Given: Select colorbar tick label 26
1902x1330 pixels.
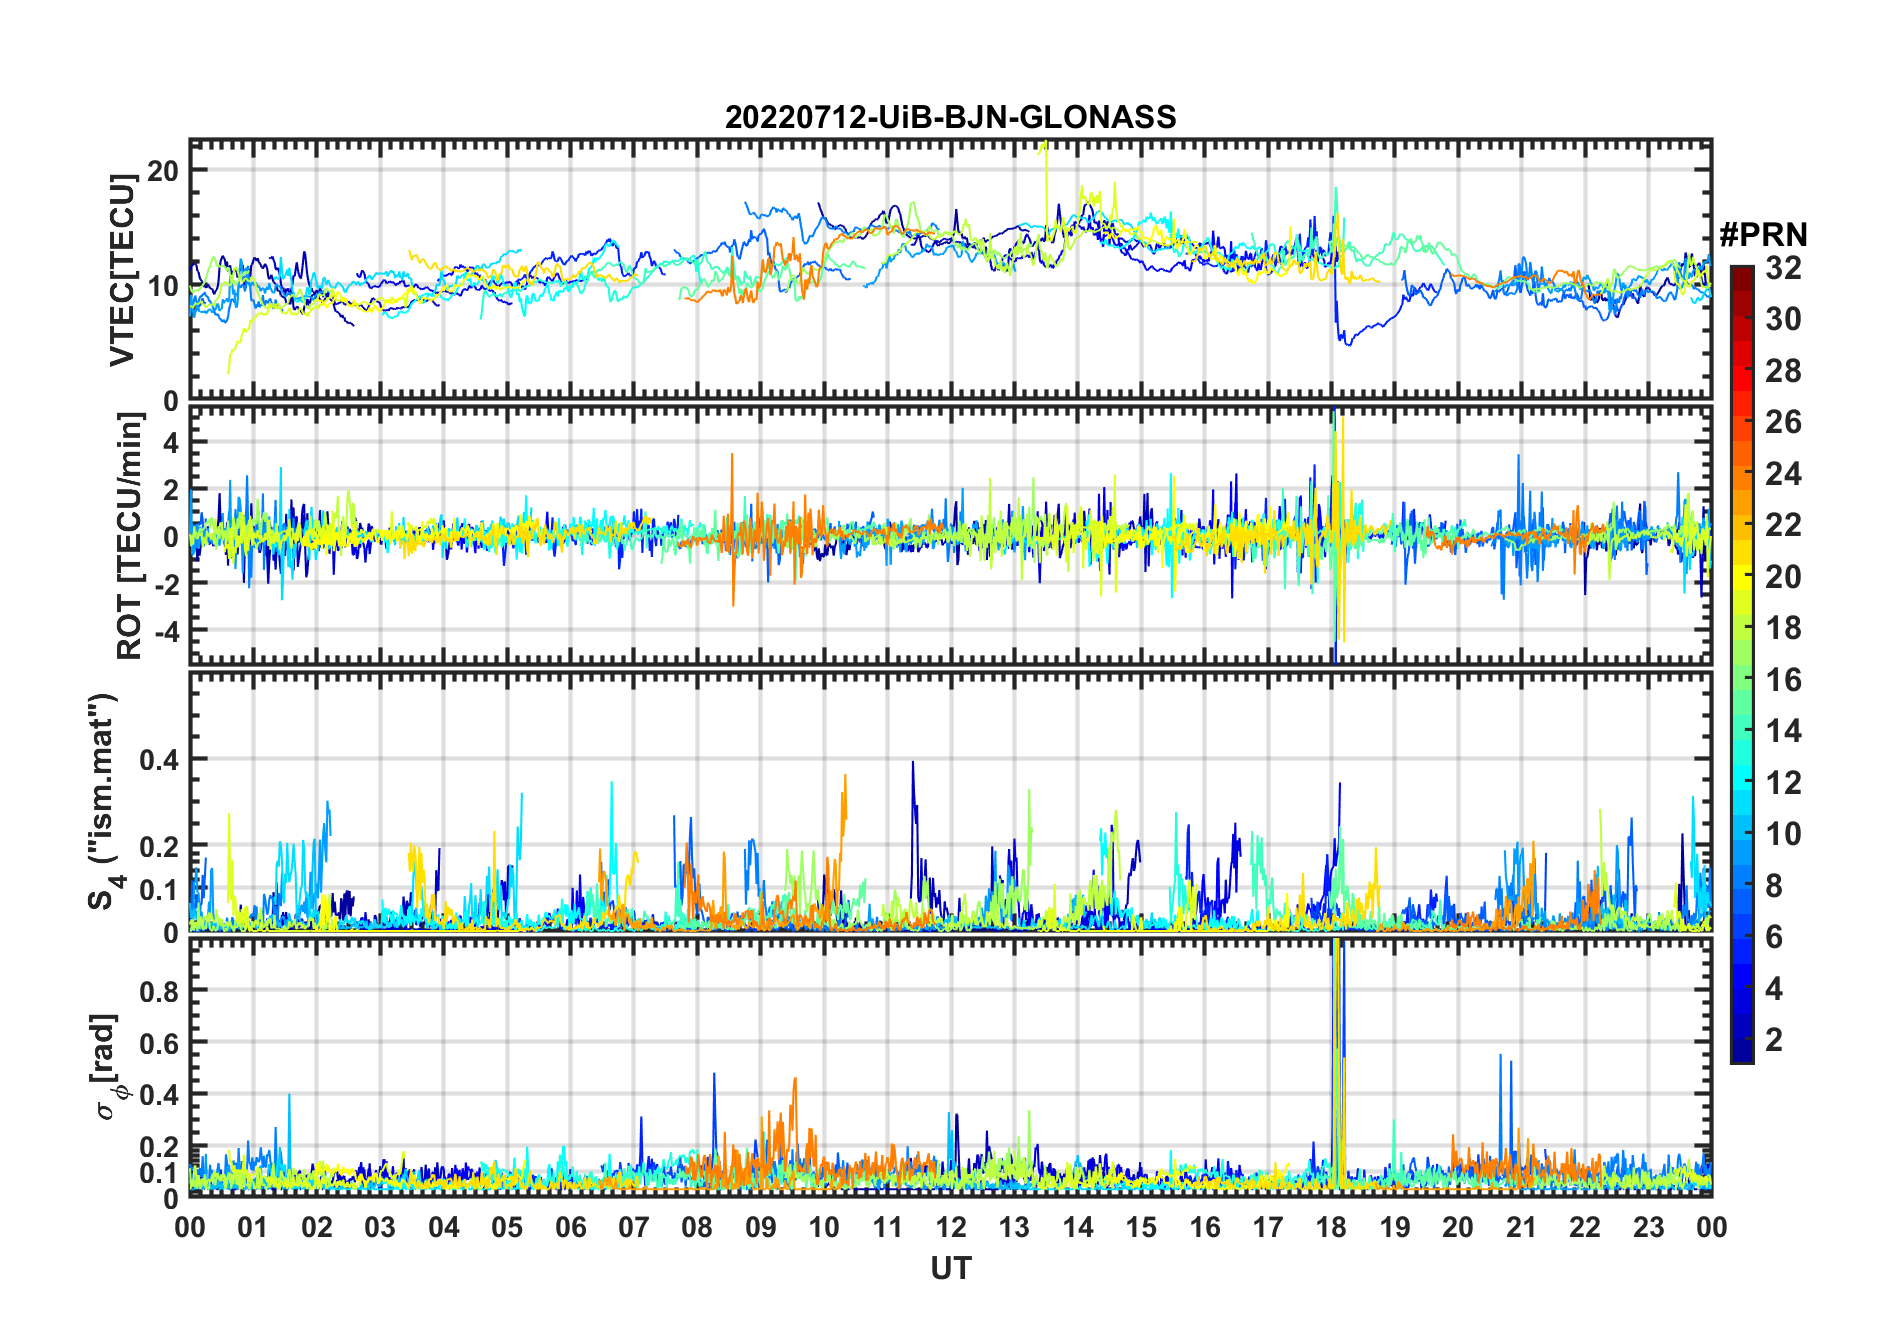Looking at the screenshot, I should click(1783, 422).
